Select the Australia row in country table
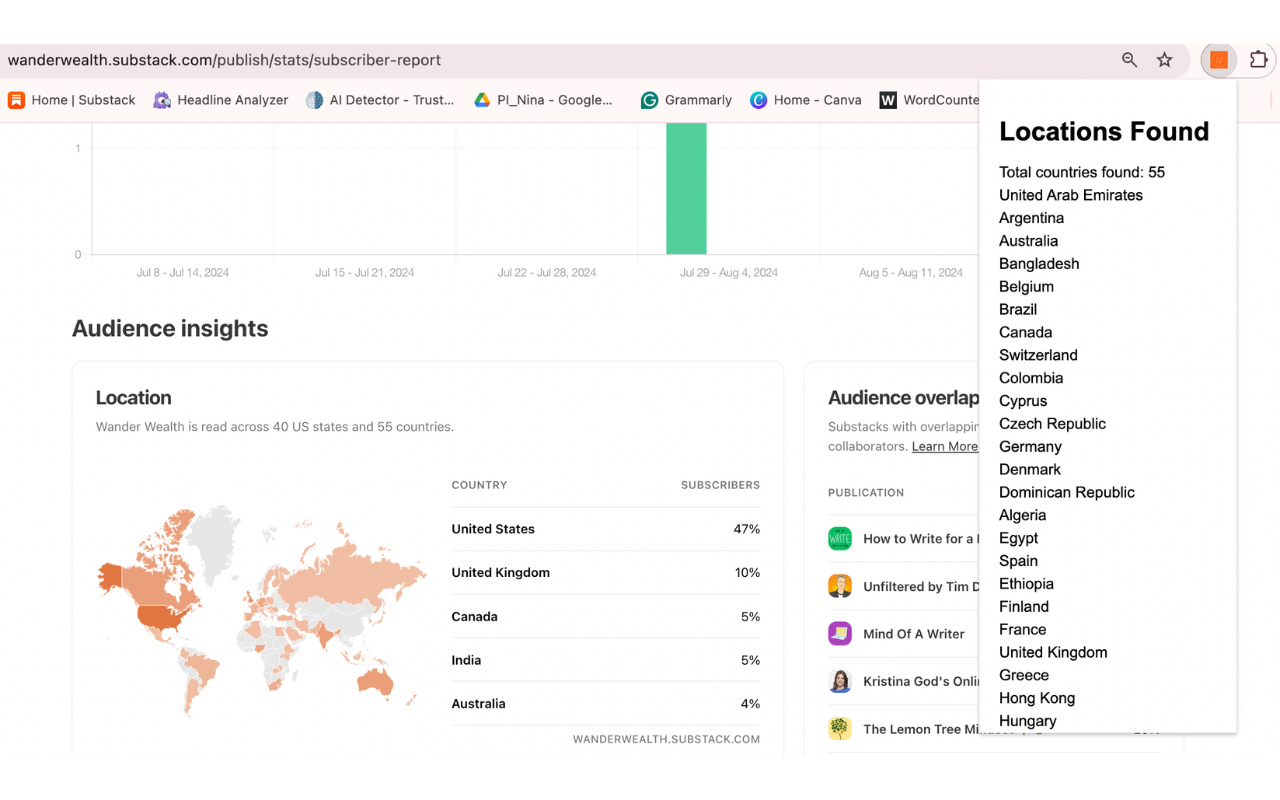1280x800 pixels. click(x=605, y=704)
